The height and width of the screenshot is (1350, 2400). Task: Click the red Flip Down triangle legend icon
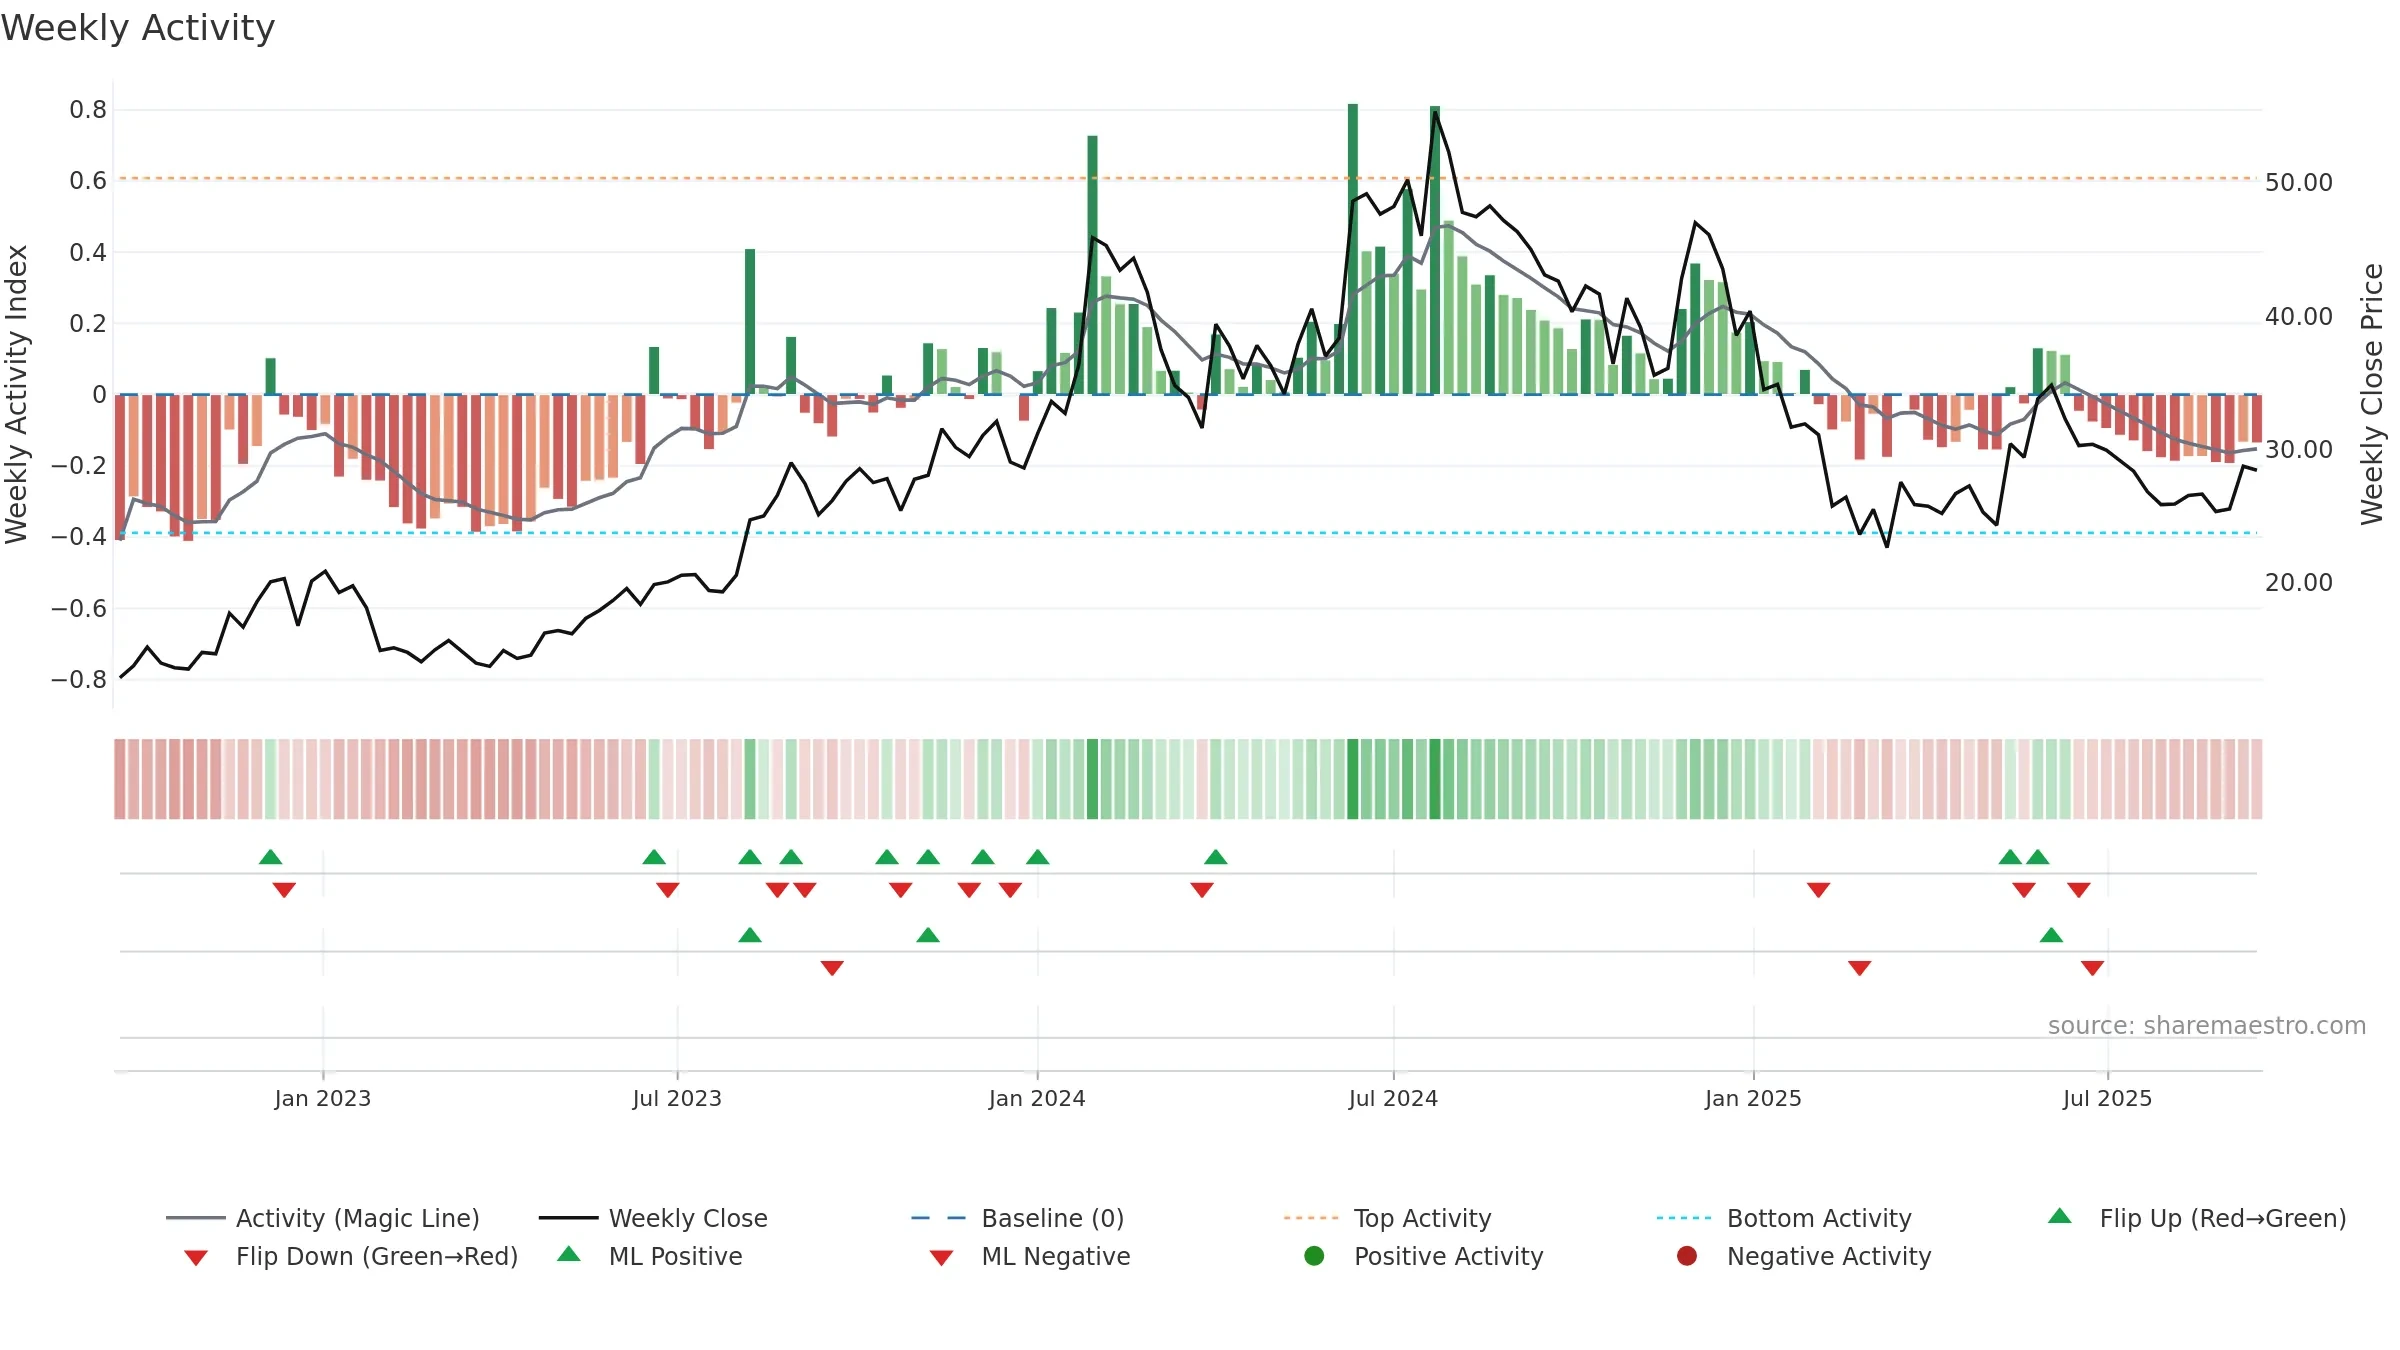click(196, 1258)
